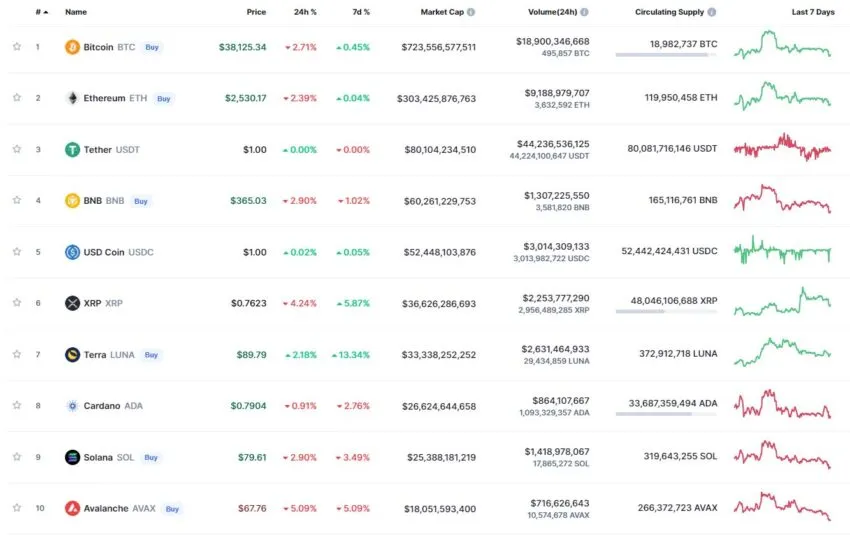850x537 pixels.
Task: Click the XRP logo icon
Action: click(72, 303)
